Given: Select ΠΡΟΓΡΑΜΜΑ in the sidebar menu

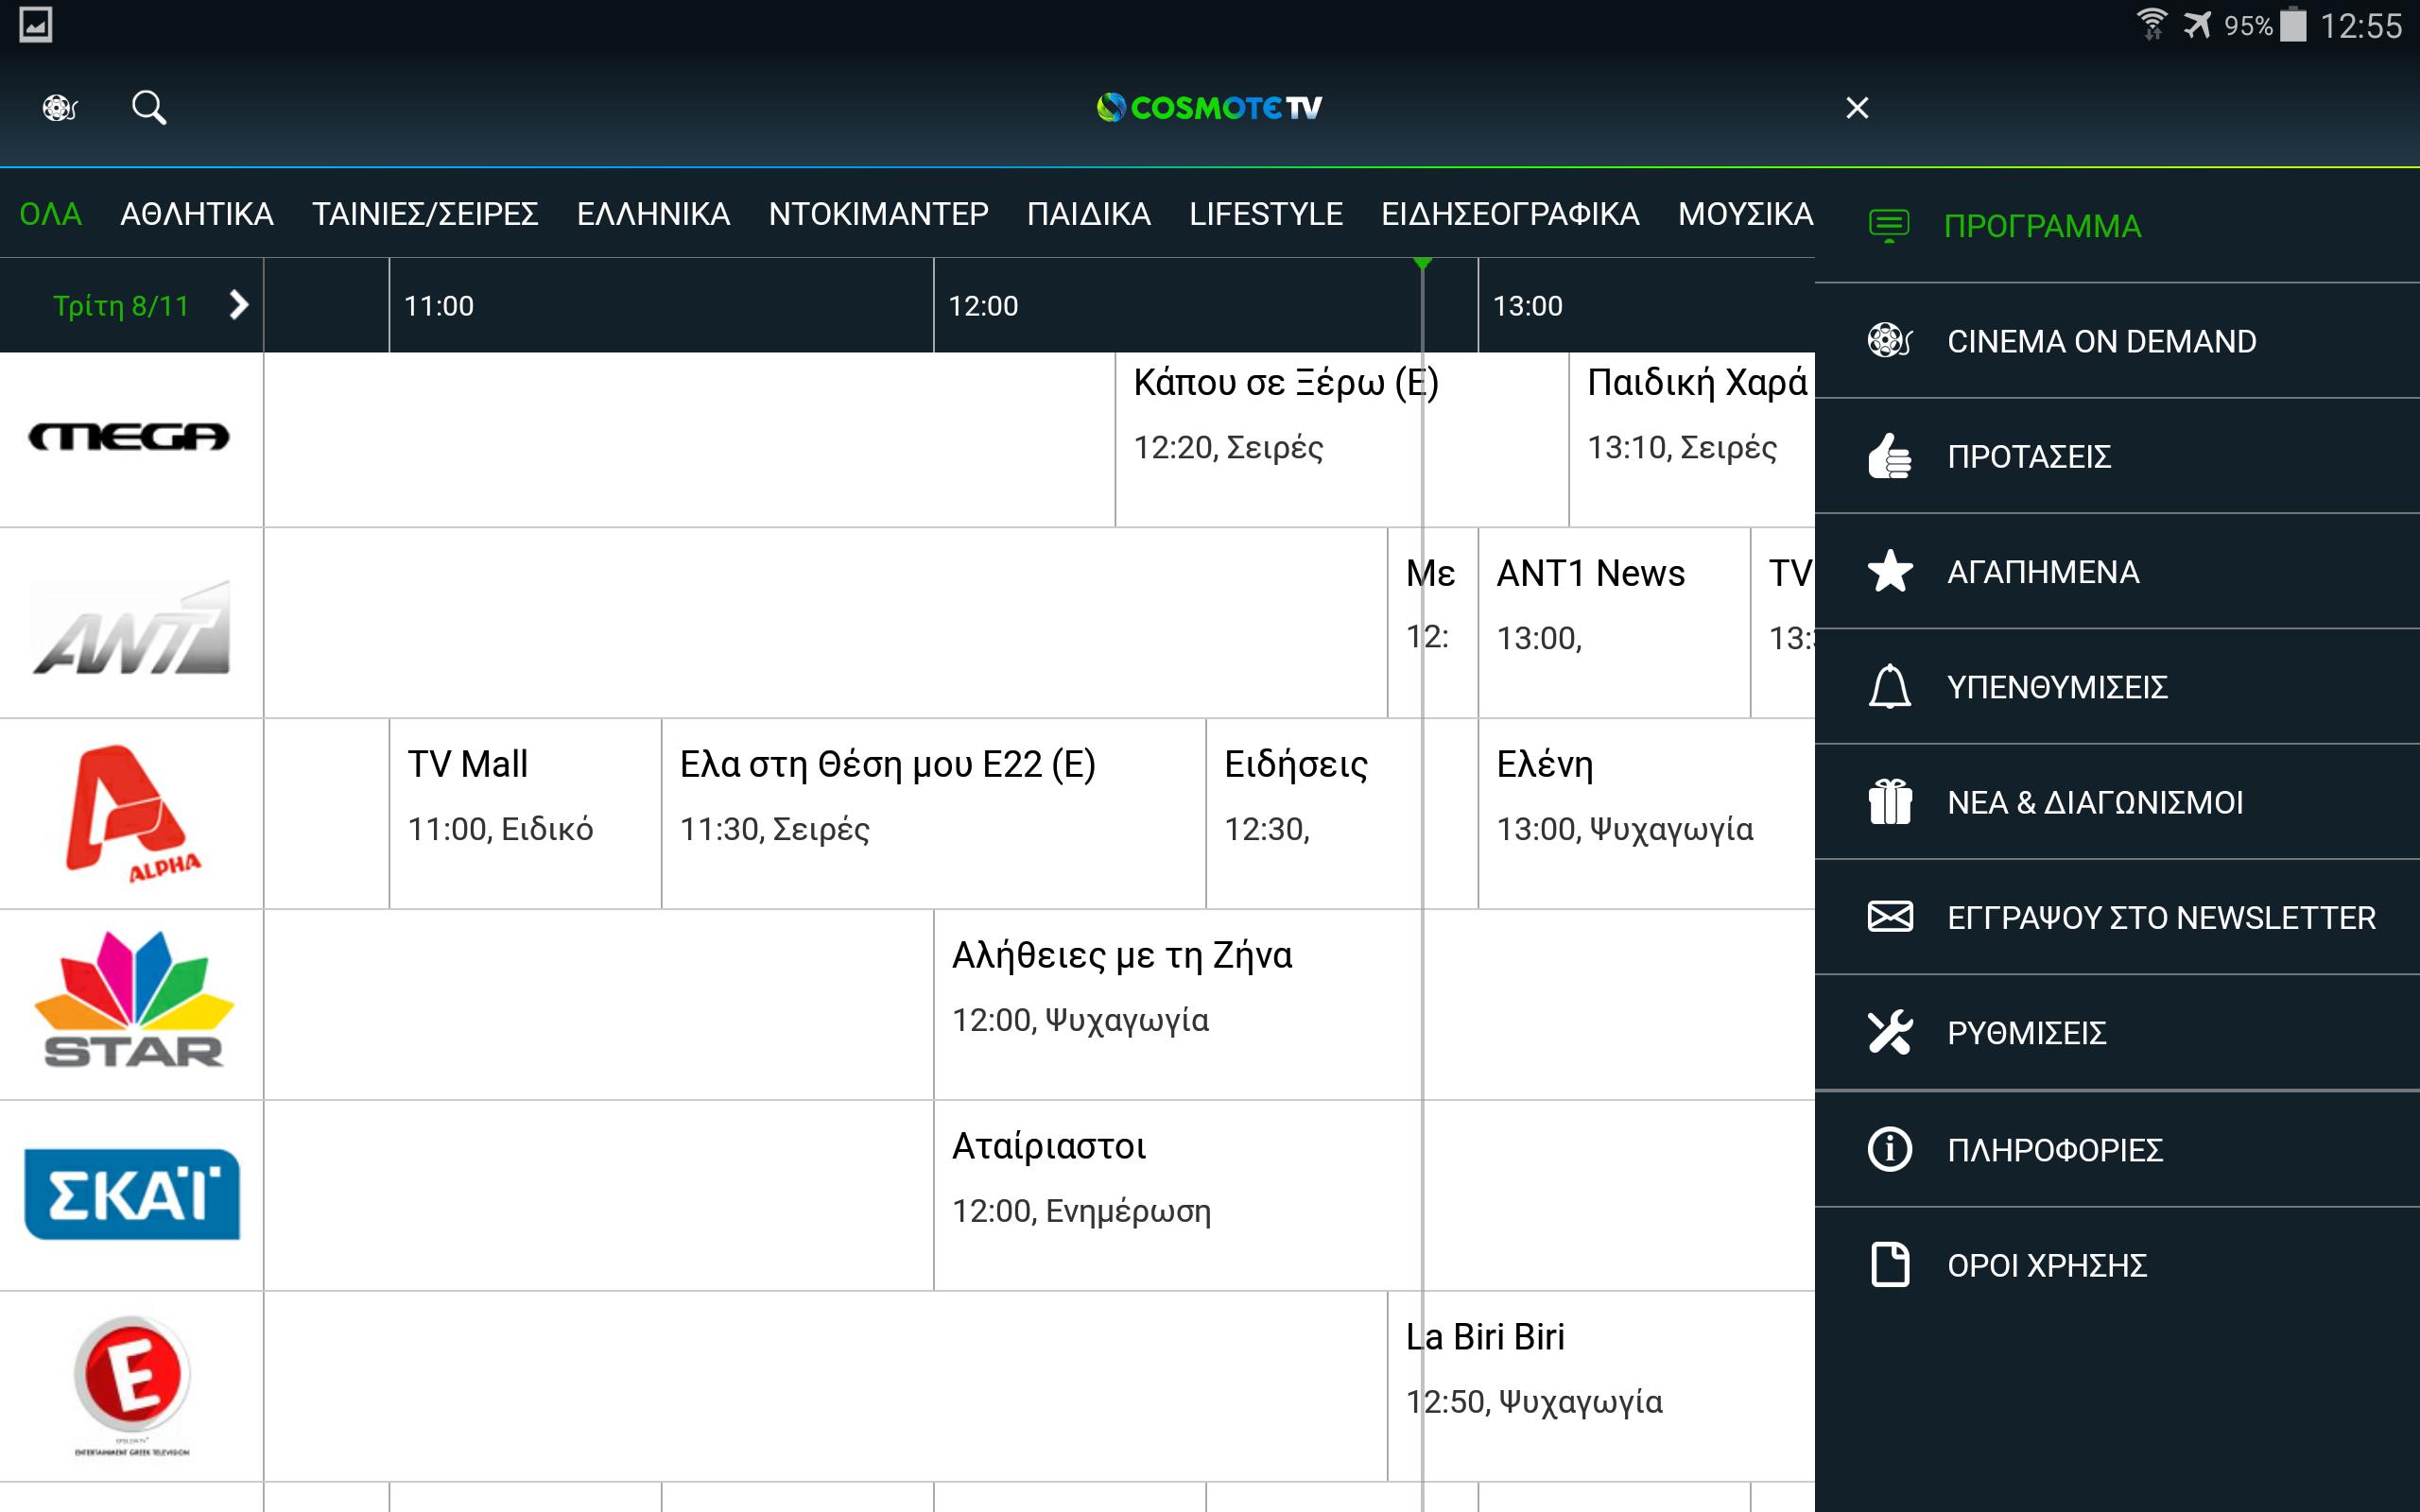Looking at the screenshot, I should [x=2040, y=225].
